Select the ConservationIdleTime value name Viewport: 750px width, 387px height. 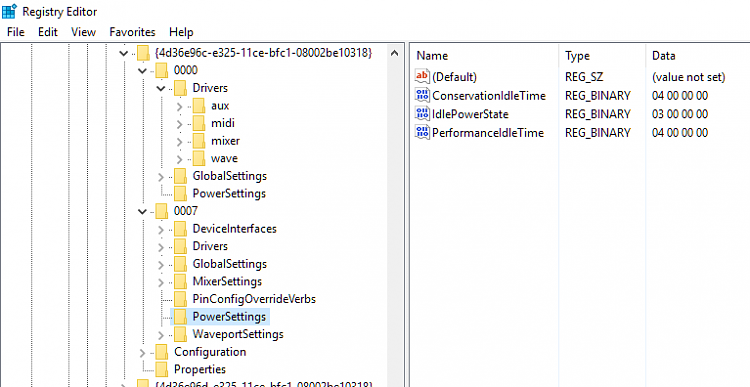point(489,96)
